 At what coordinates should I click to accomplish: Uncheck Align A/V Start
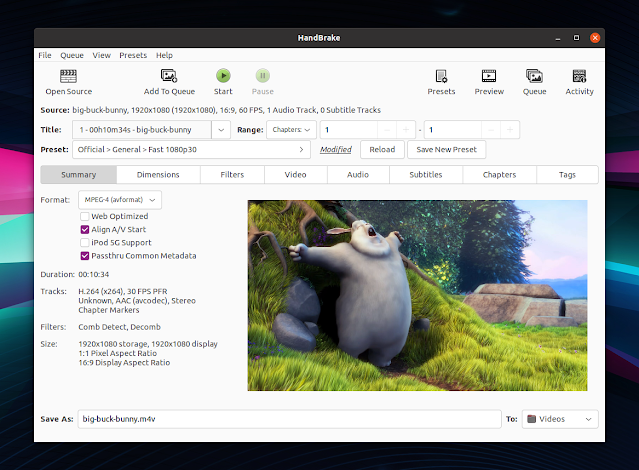(85, 229)
